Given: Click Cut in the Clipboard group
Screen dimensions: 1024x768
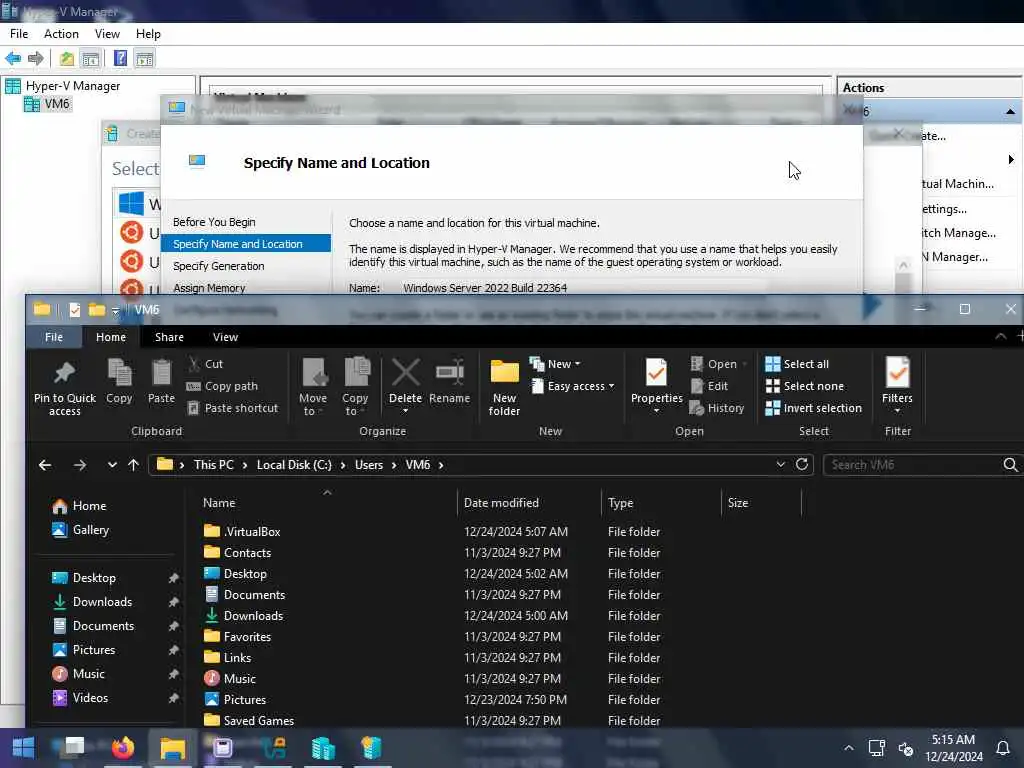Looking at the screenshot, I should [206, 364].
